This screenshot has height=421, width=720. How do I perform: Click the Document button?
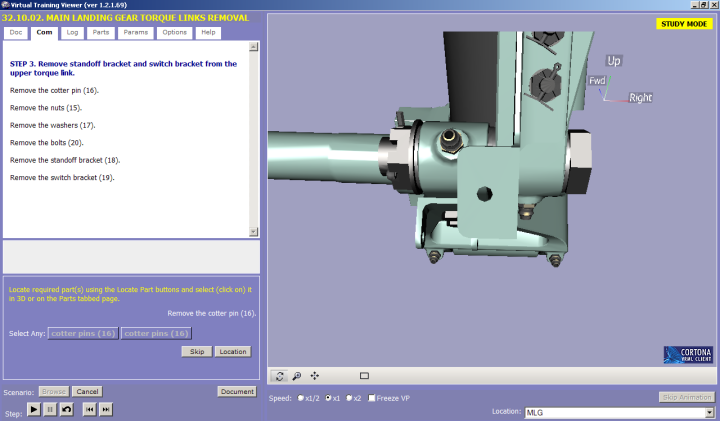click(237, 391)
